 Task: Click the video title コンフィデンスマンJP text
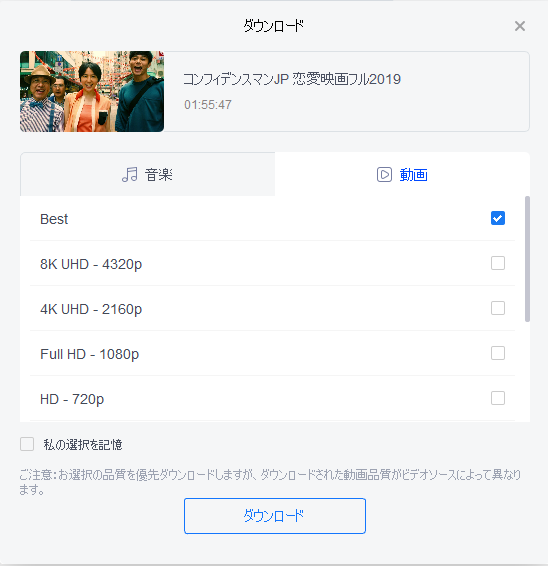point(292,79)
